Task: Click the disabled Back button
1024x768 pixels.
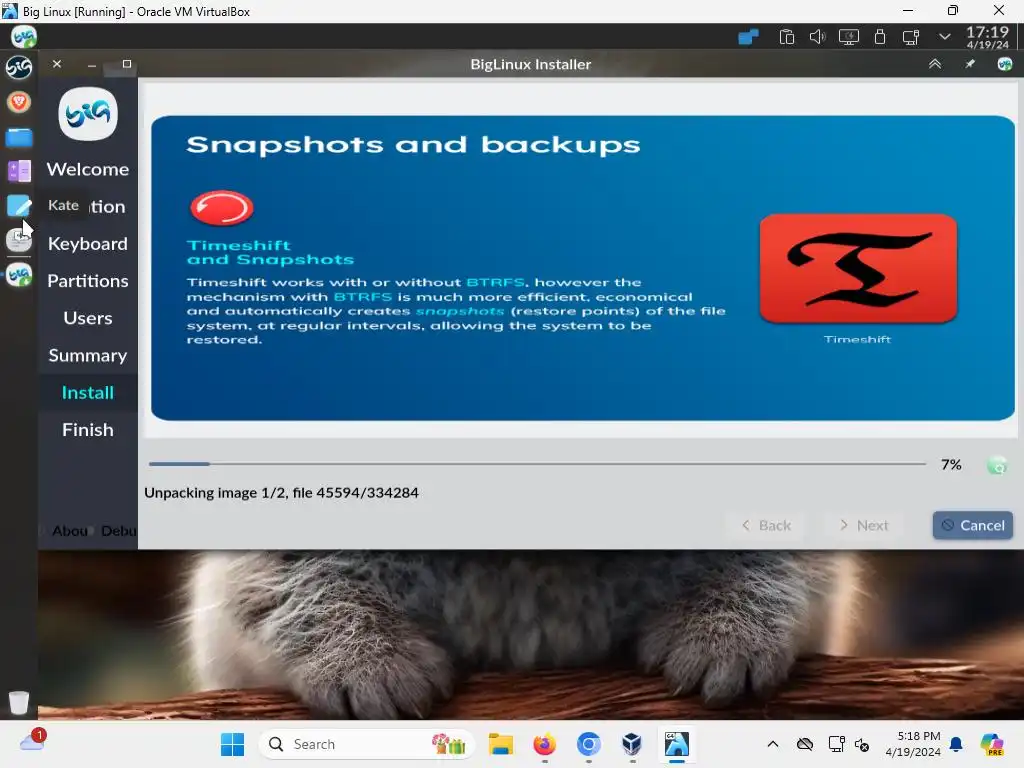Action: (x=766, y=525)
